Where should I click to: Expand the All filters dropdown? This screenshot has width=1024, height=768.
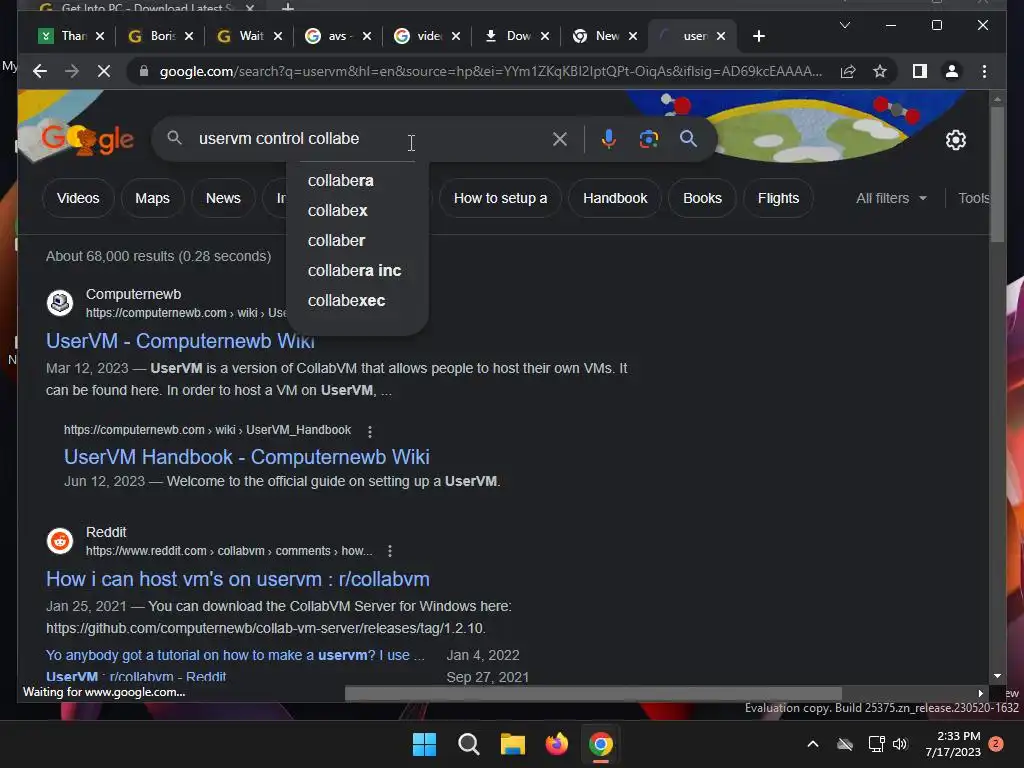[x=891, y=198]
